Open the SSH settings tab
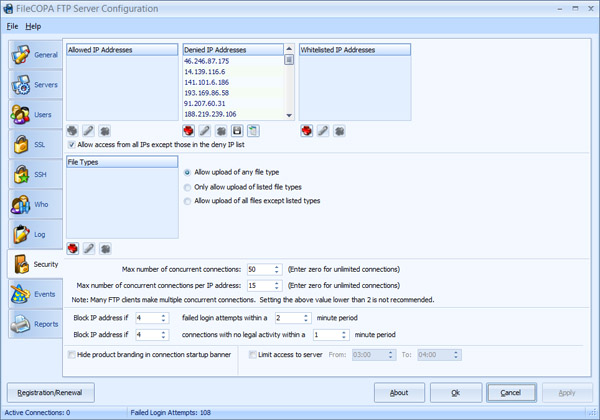The height and width of the screenshot is (420, 600). click(36, 174)
